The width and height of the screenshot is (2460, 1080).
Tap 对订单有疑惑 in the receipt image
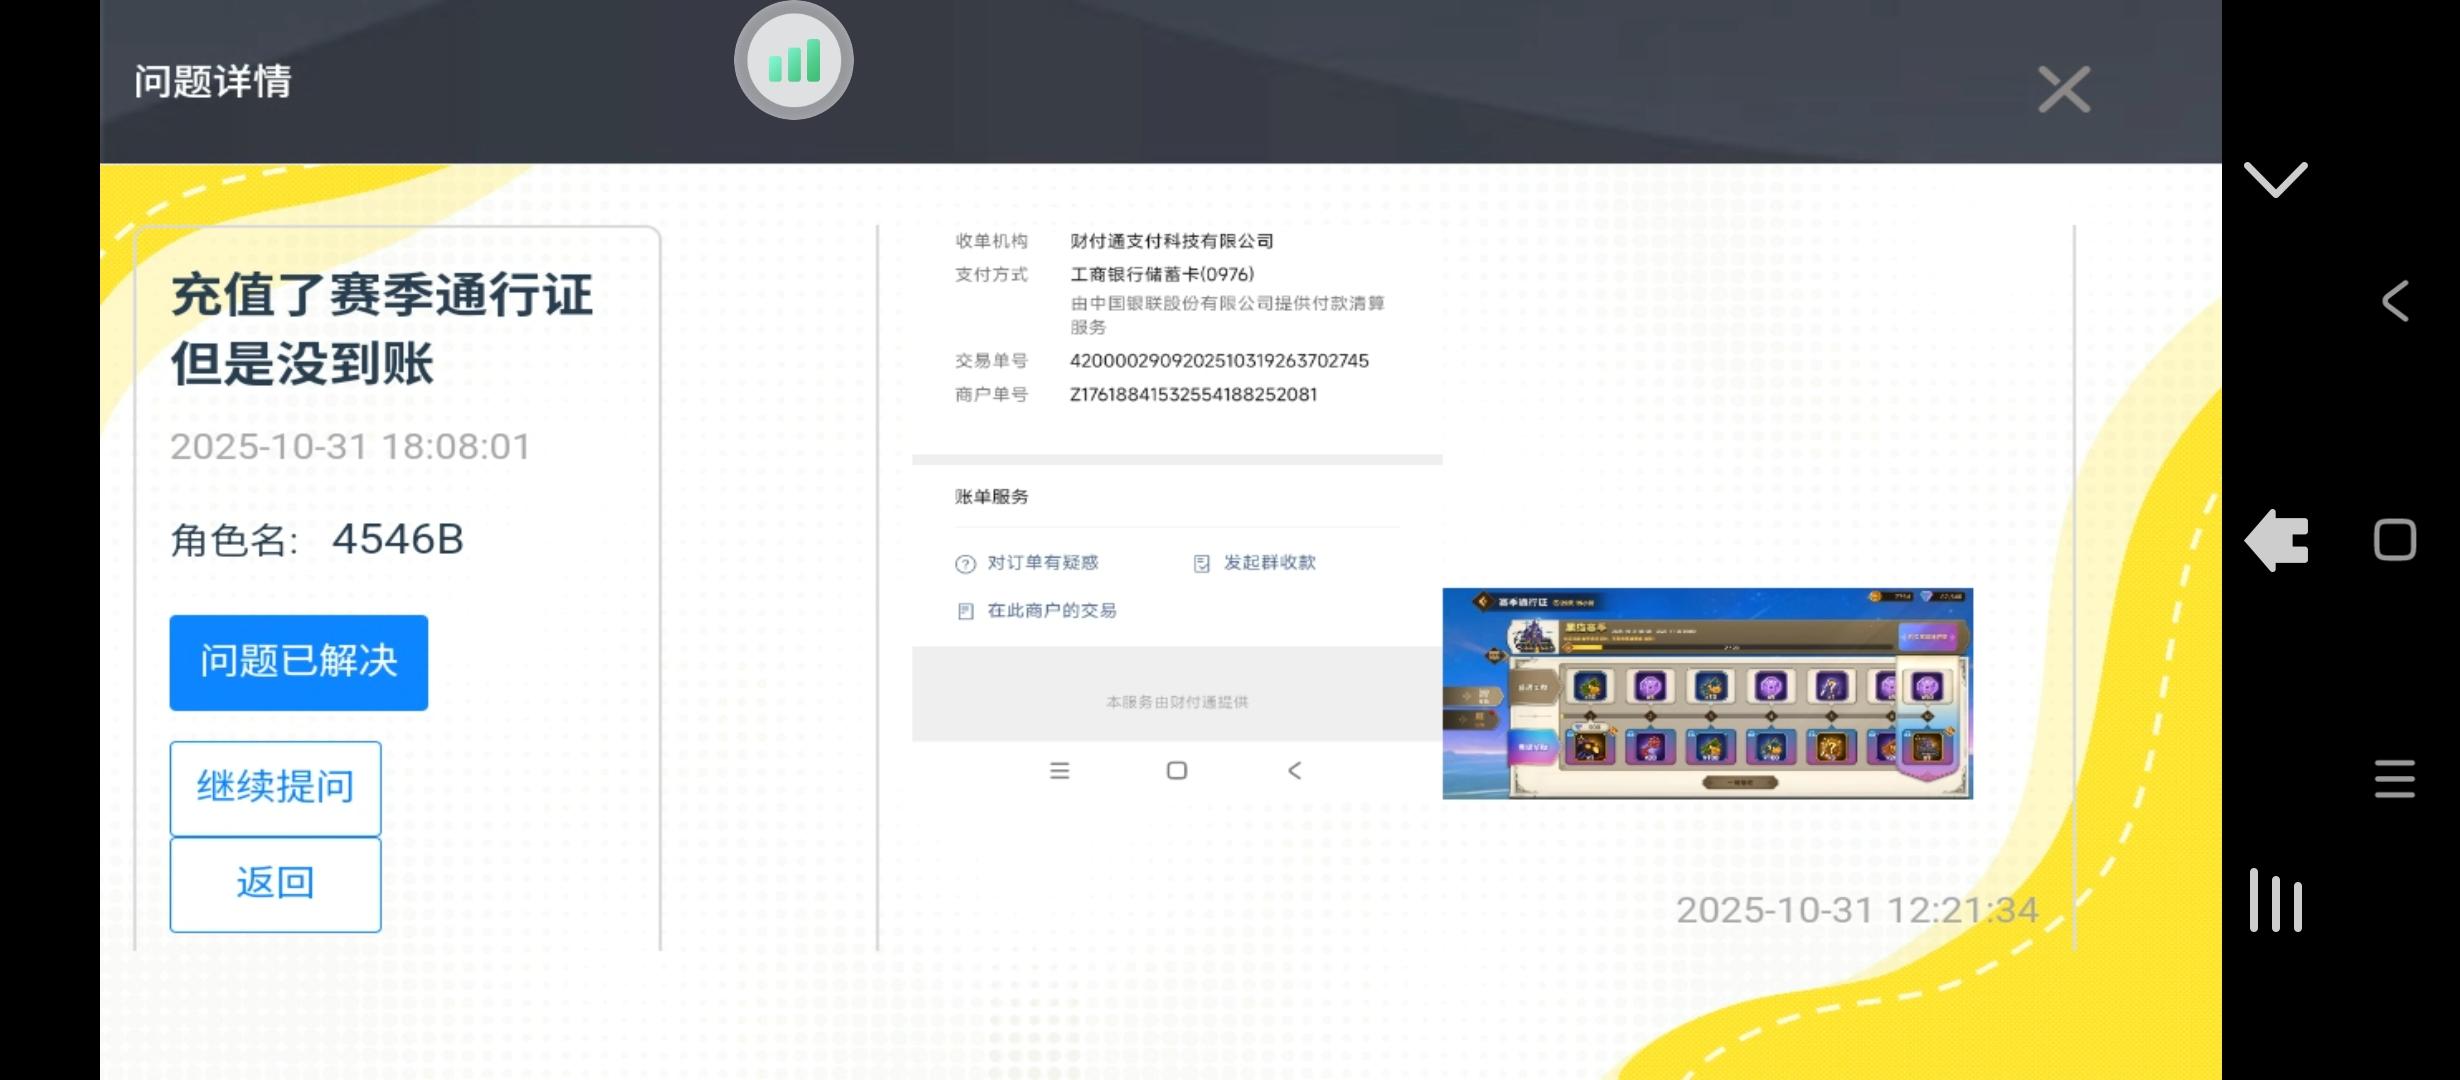pyautogui.click(x=1041, y=563)
